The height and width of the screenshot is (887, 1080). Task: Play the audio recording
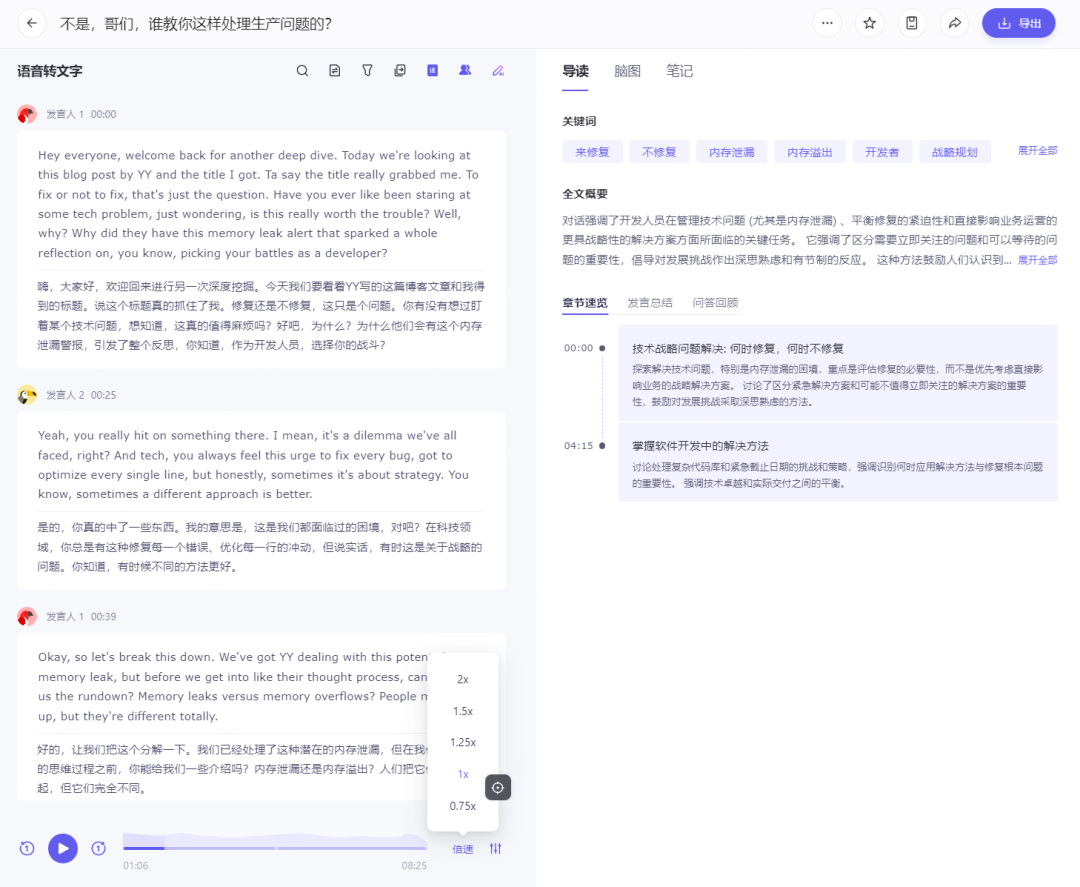click(63, 848)
